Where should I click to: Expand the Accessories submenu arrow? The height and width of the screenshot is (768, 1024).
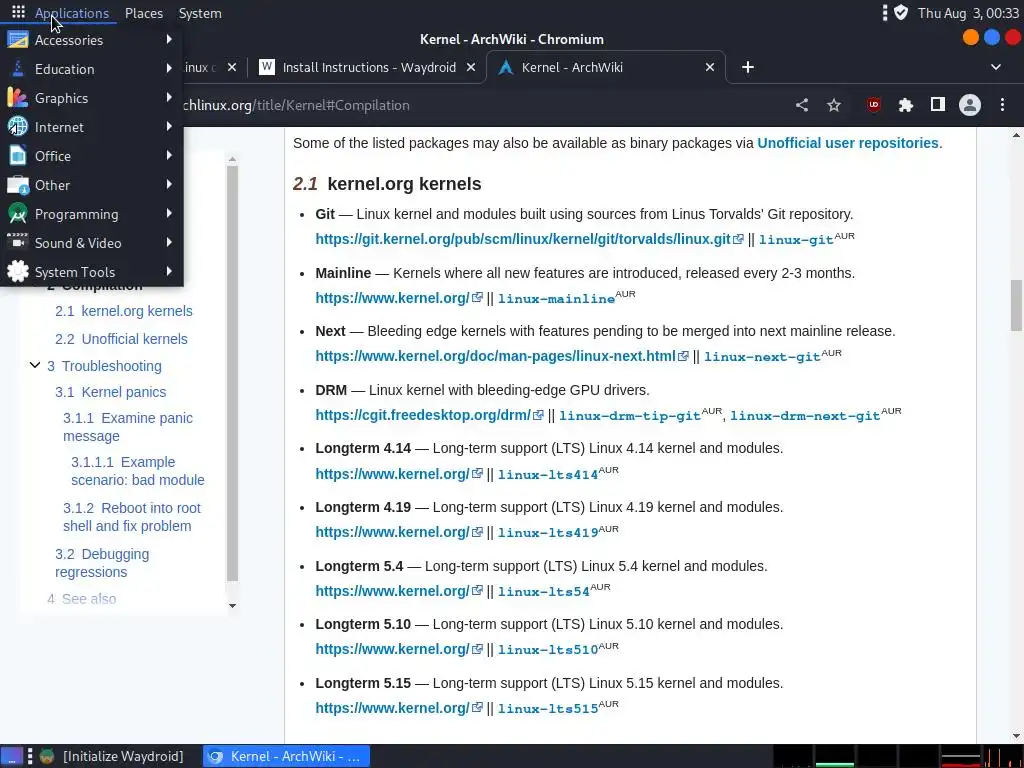point(169,39)
